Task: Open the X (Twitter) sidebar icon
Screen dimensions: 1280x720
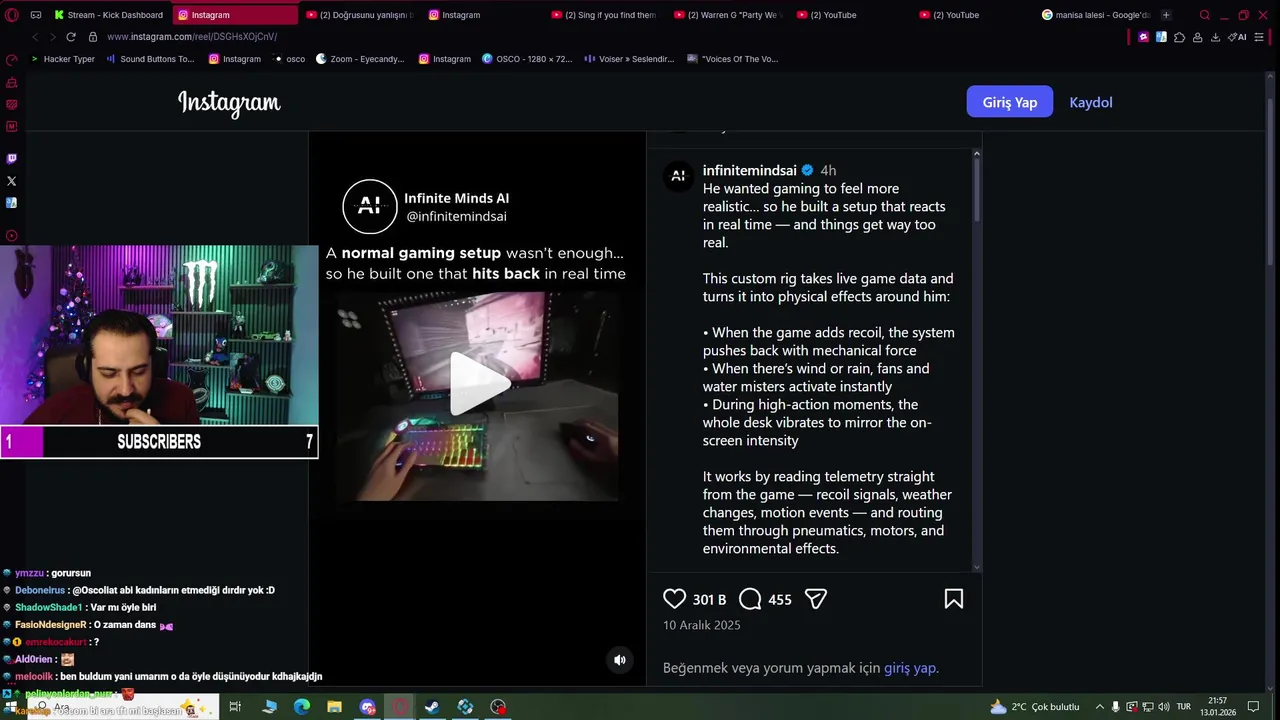Action: coord(11,181)
